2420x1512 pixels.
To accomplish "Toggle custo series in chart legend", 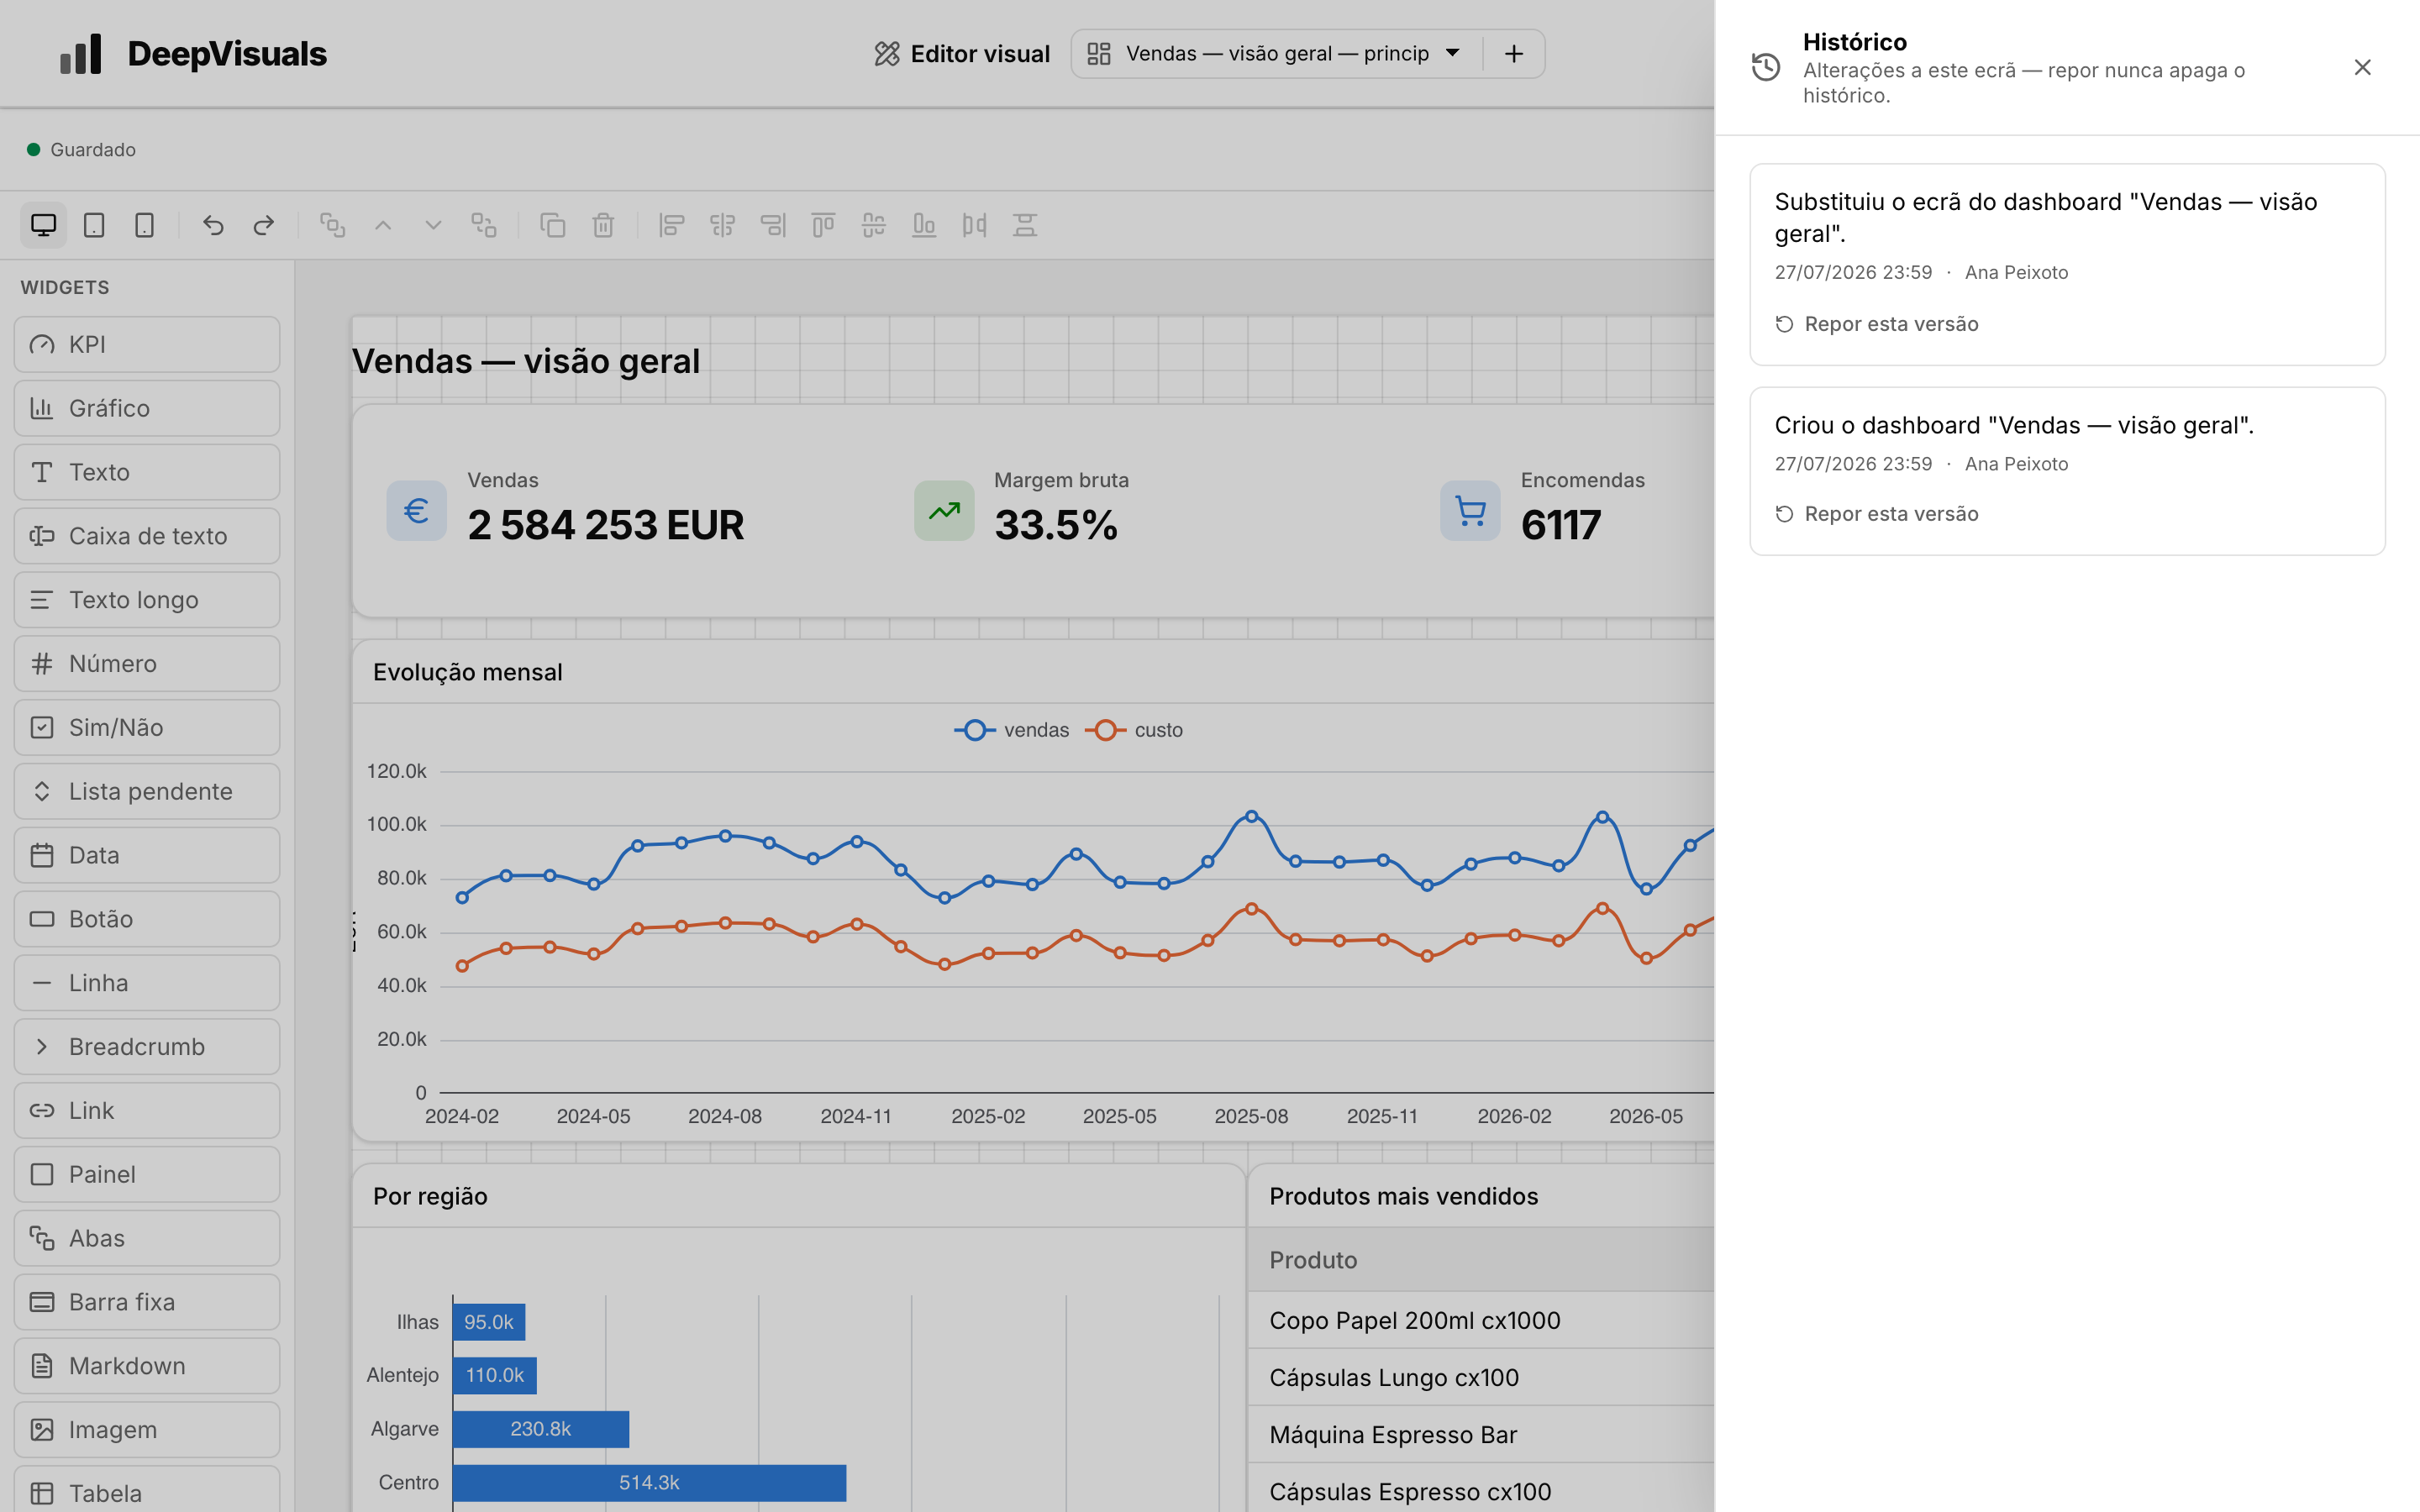I will click(1134, 730).
